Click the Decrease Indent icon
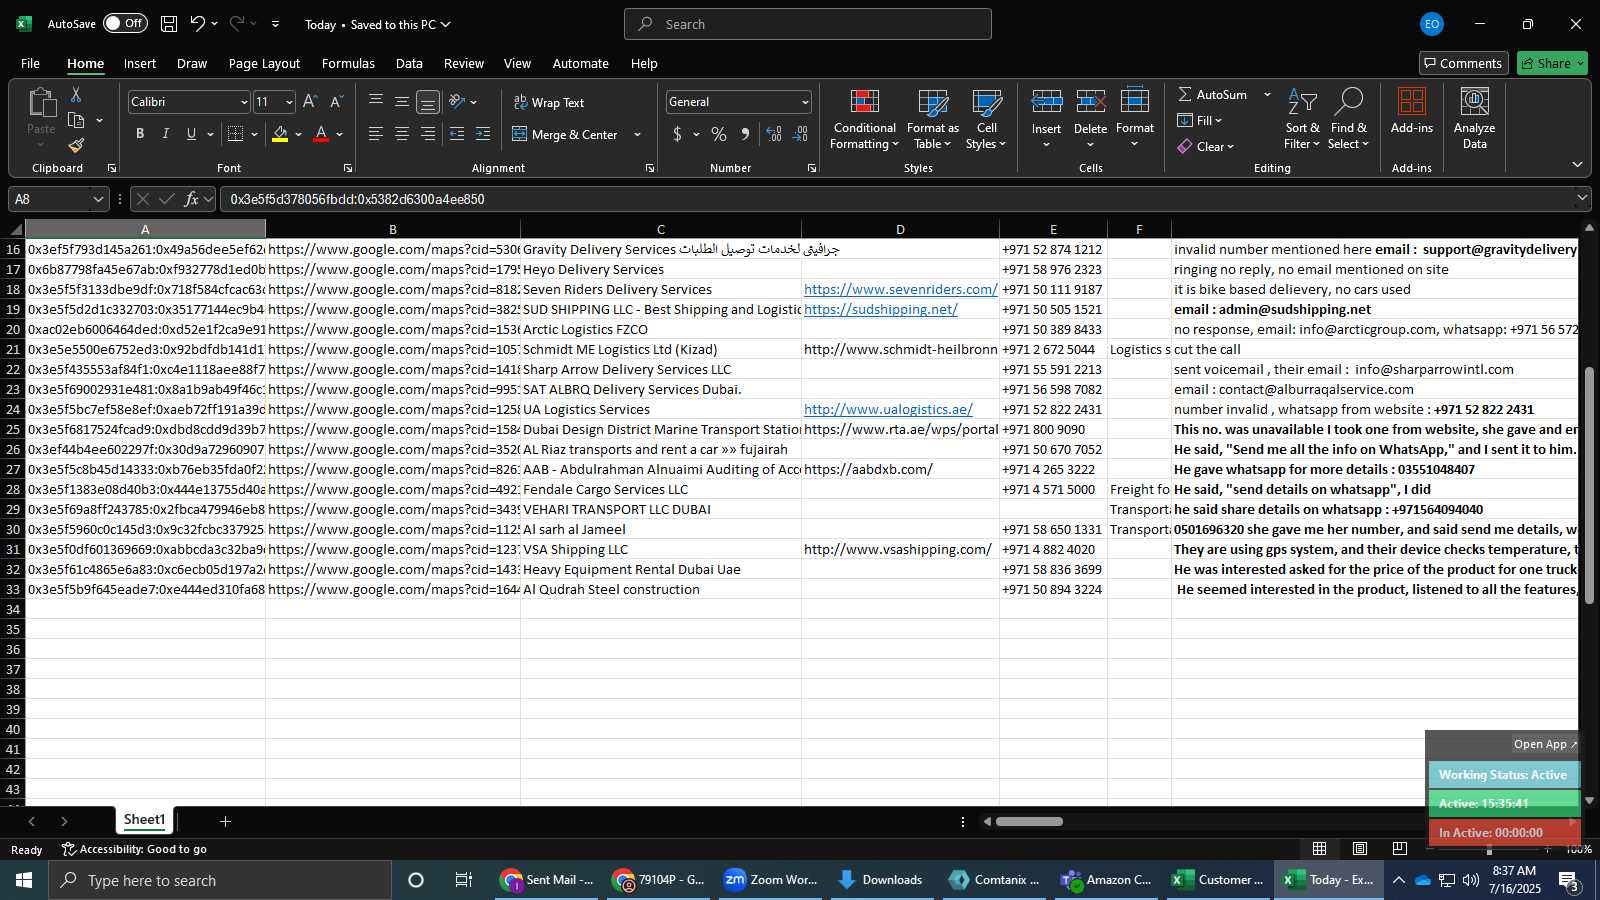 (457, 134)
